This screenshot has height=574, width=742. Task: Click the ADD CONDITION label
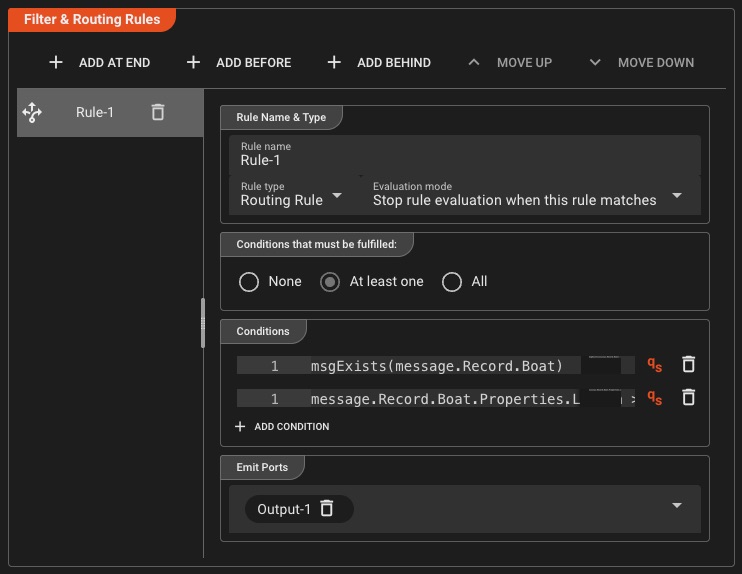point(292,426)
